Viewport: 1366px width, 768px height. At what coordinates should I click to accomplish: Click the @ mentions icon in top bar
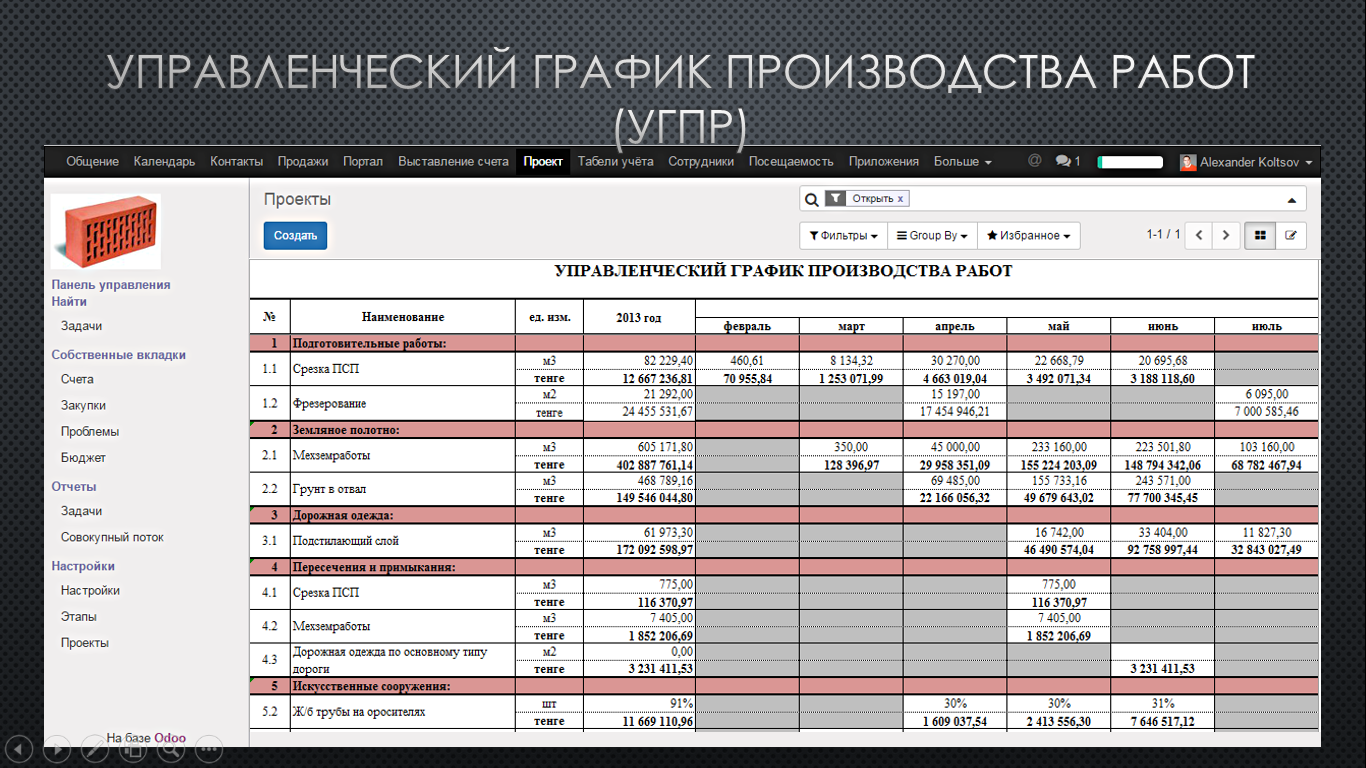[1035, 161]
